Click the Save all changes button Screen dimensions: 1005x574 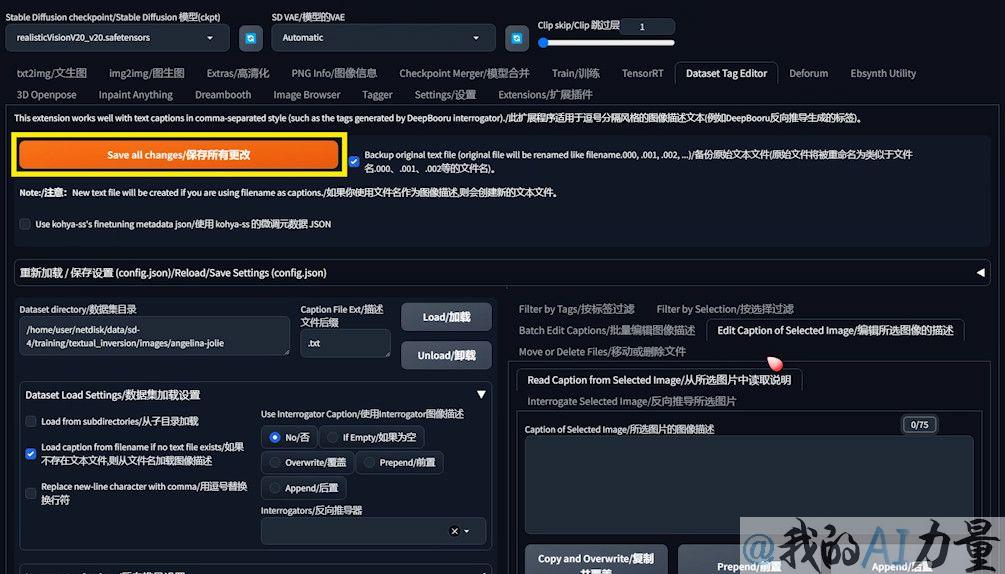(x=179, y=154)
